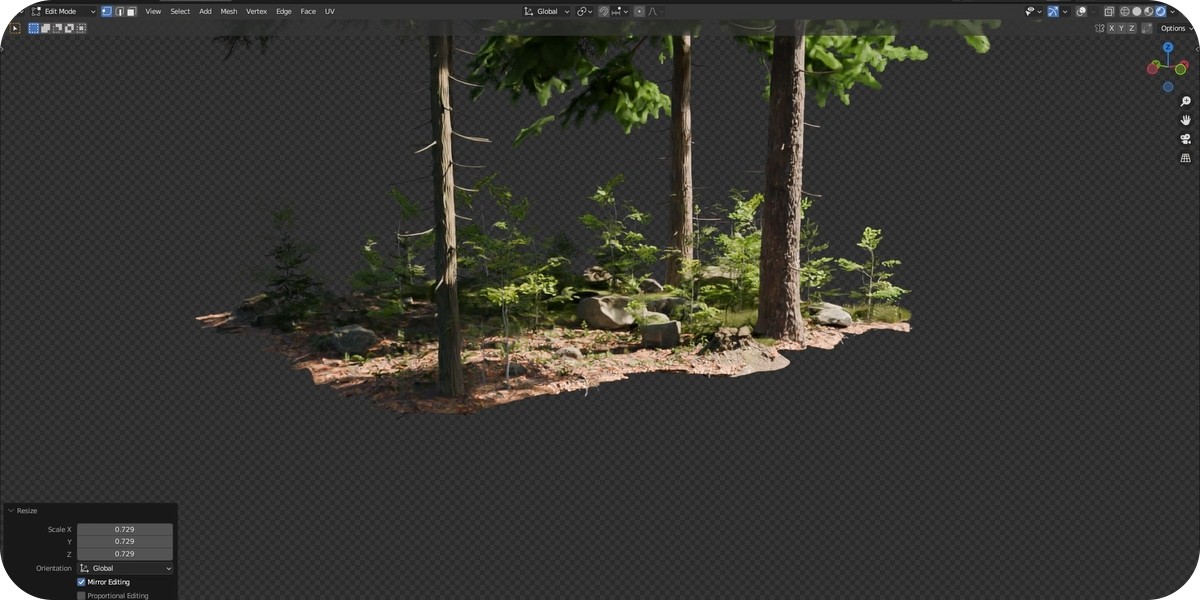Click the Scale Y value field
This screenshot has height=600, width=1200.
125,541
